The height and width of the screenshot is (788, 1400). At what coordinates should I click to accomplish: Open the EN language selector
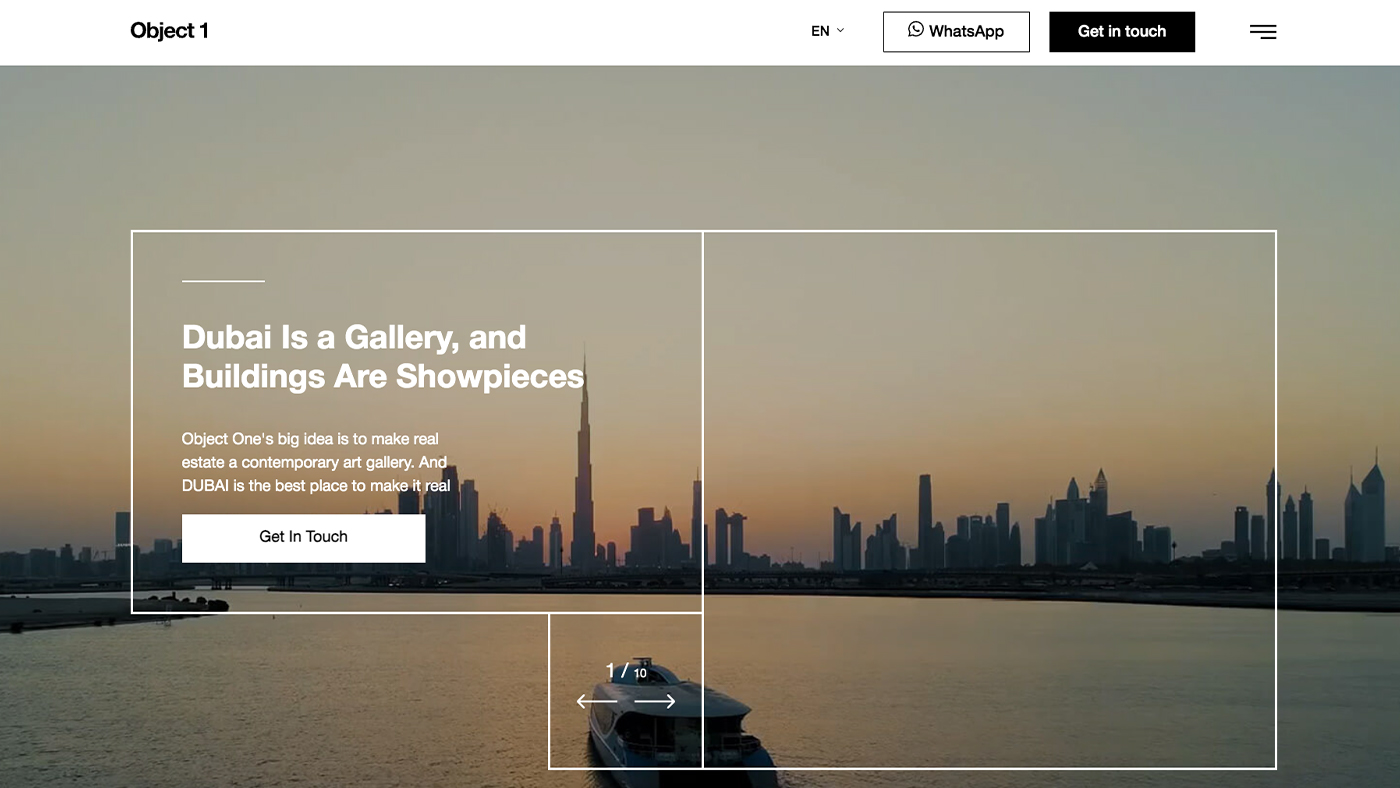827,31
